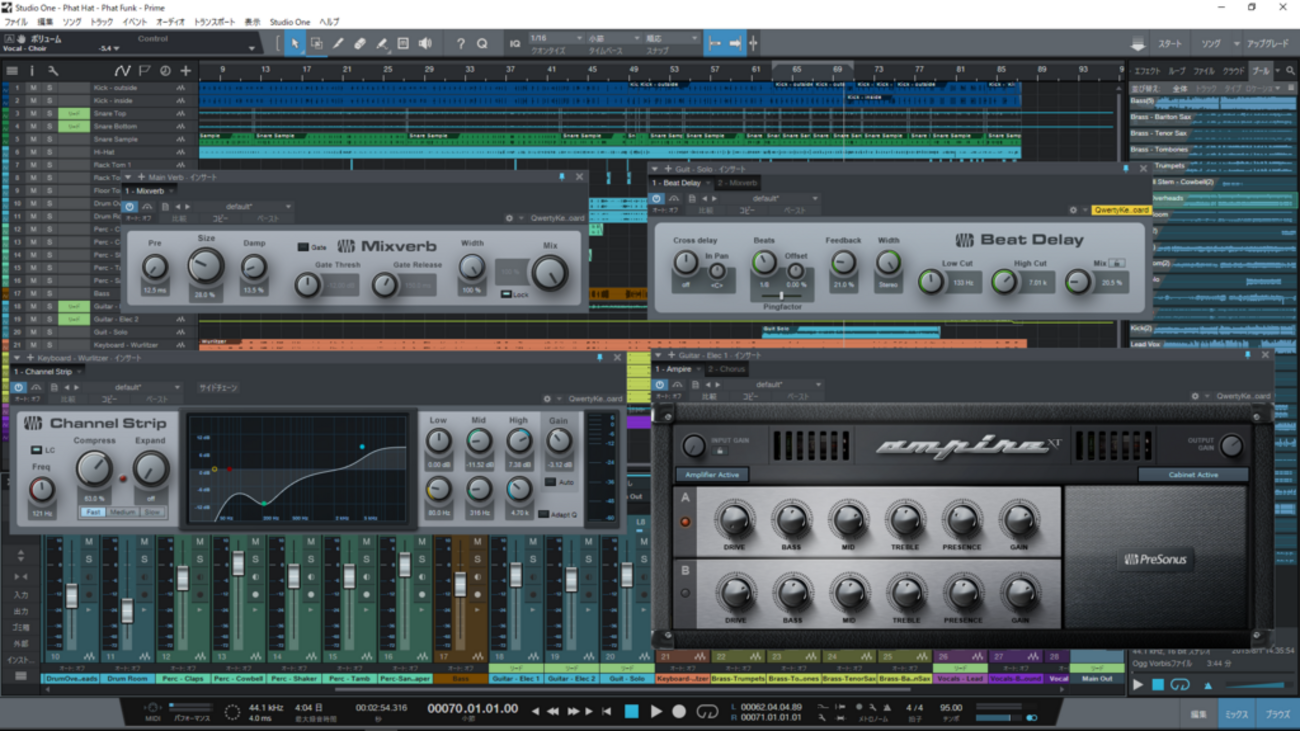Click Amplifier Active button in Ampire

pos(711,475)
